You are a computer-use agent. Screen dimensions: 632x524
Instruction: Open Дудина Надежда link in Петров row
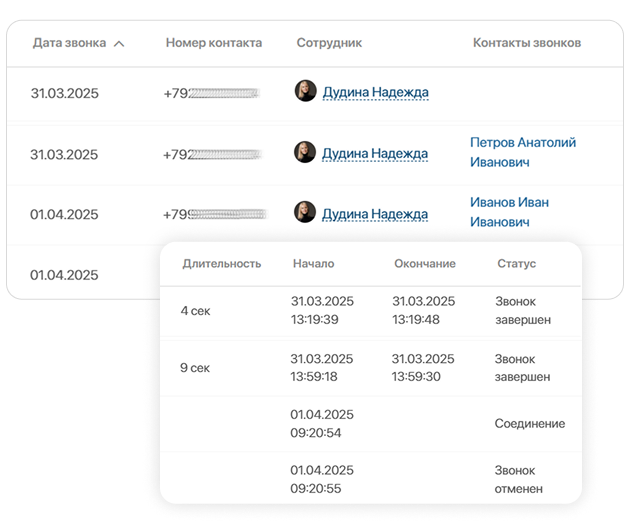coord(375,153)
